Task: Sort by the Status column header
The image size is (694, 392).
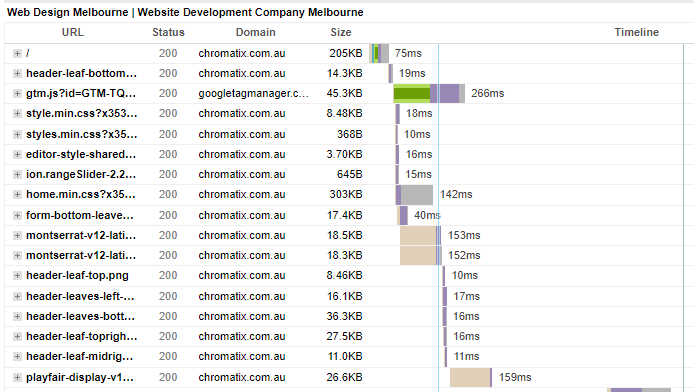Action: click(168, 32)
